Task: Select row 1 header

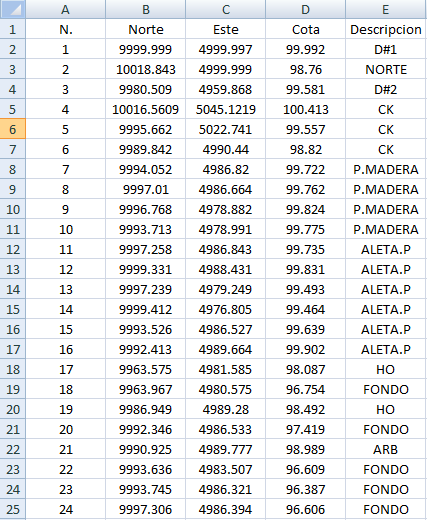Action: (13, 29)
